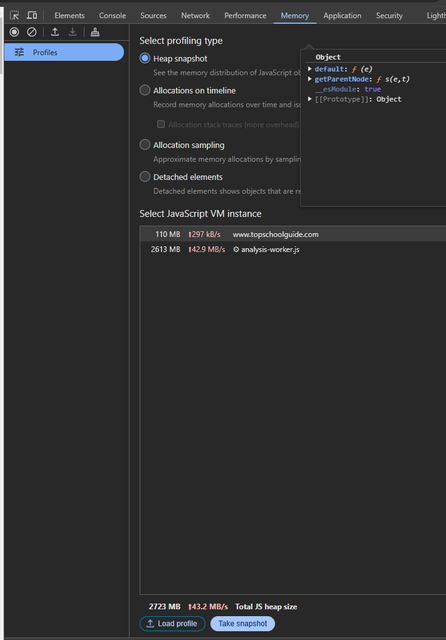Screen dimensions: 446x640
Task: Select the Allocation sampling radio button
Action: (x=145, y=144)
